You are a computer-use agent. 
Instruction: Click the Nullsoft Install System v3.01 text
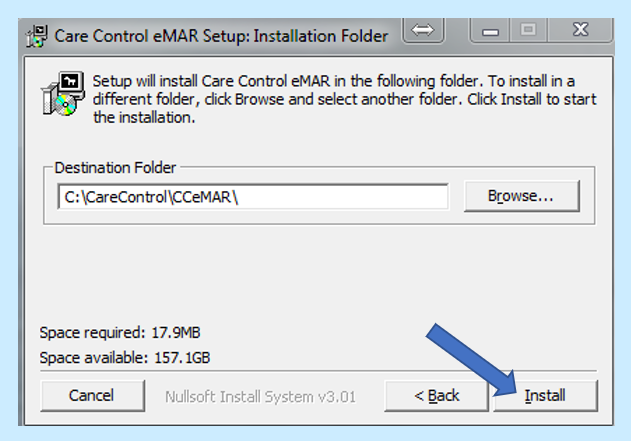tap(260, 397)
